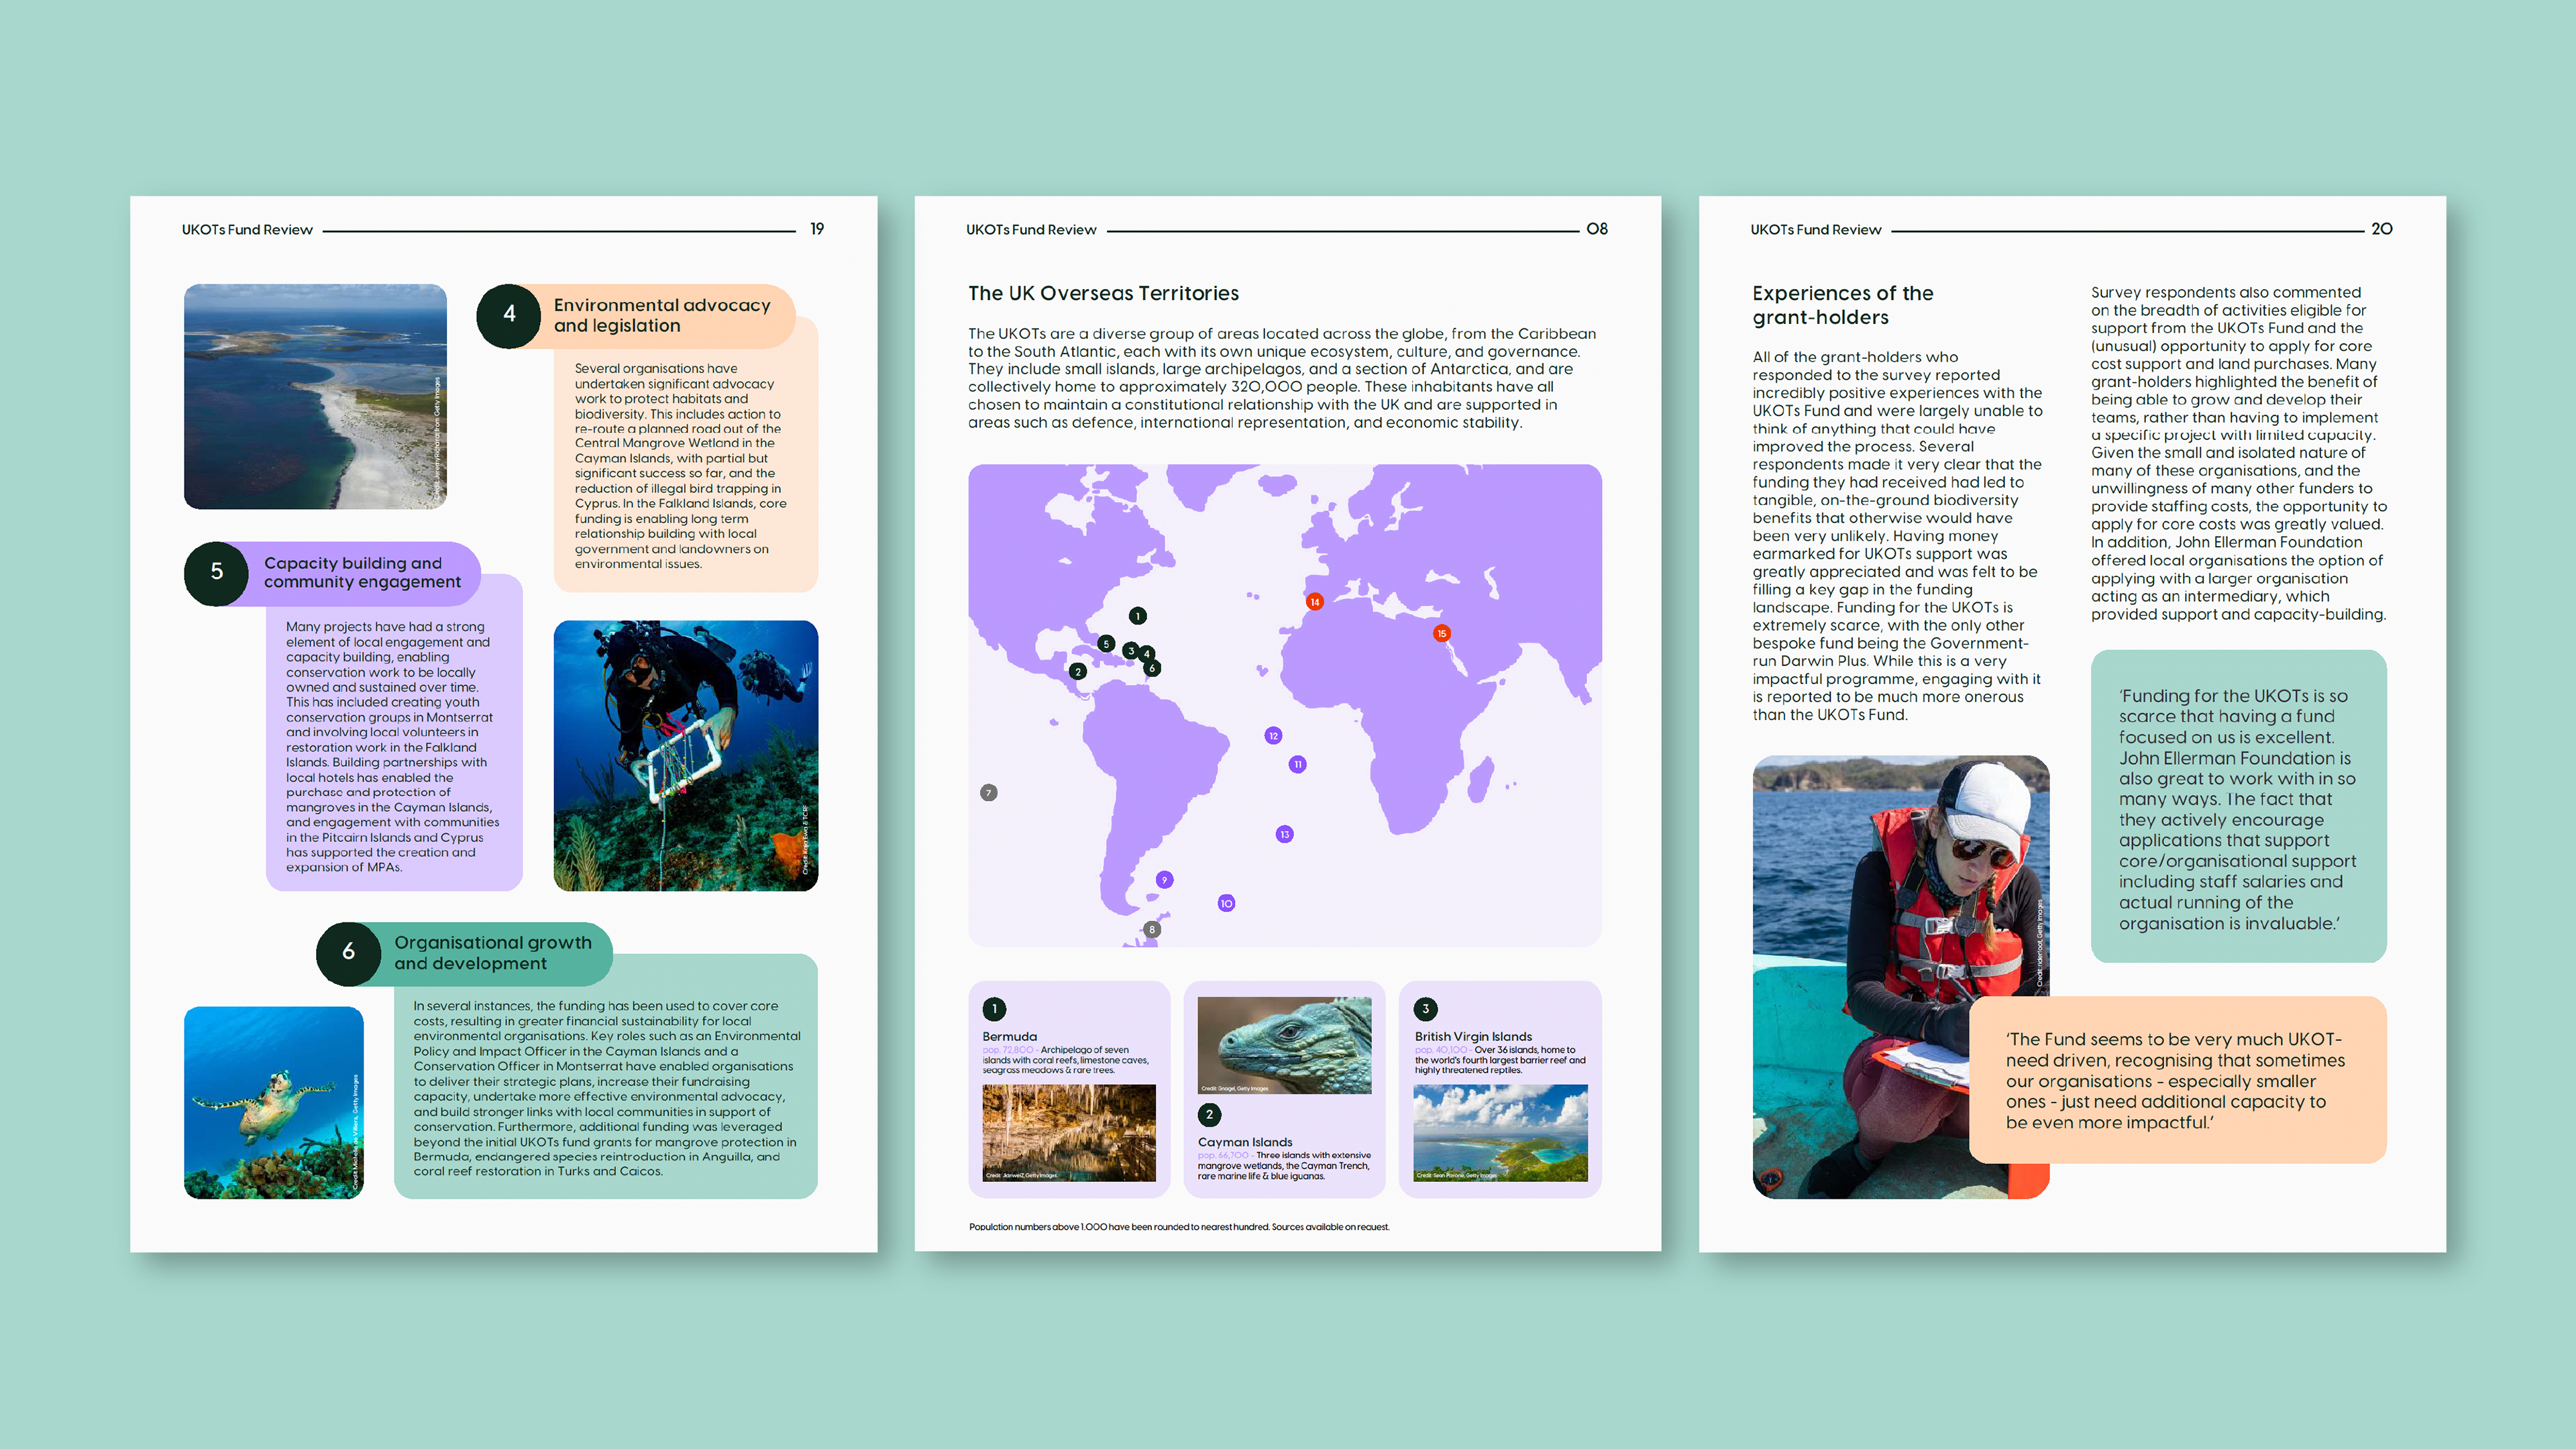Click 'Capacity building and community engagement' heading
The width and height of the screenshot is (2576, 1449).
tap(362, 572)
